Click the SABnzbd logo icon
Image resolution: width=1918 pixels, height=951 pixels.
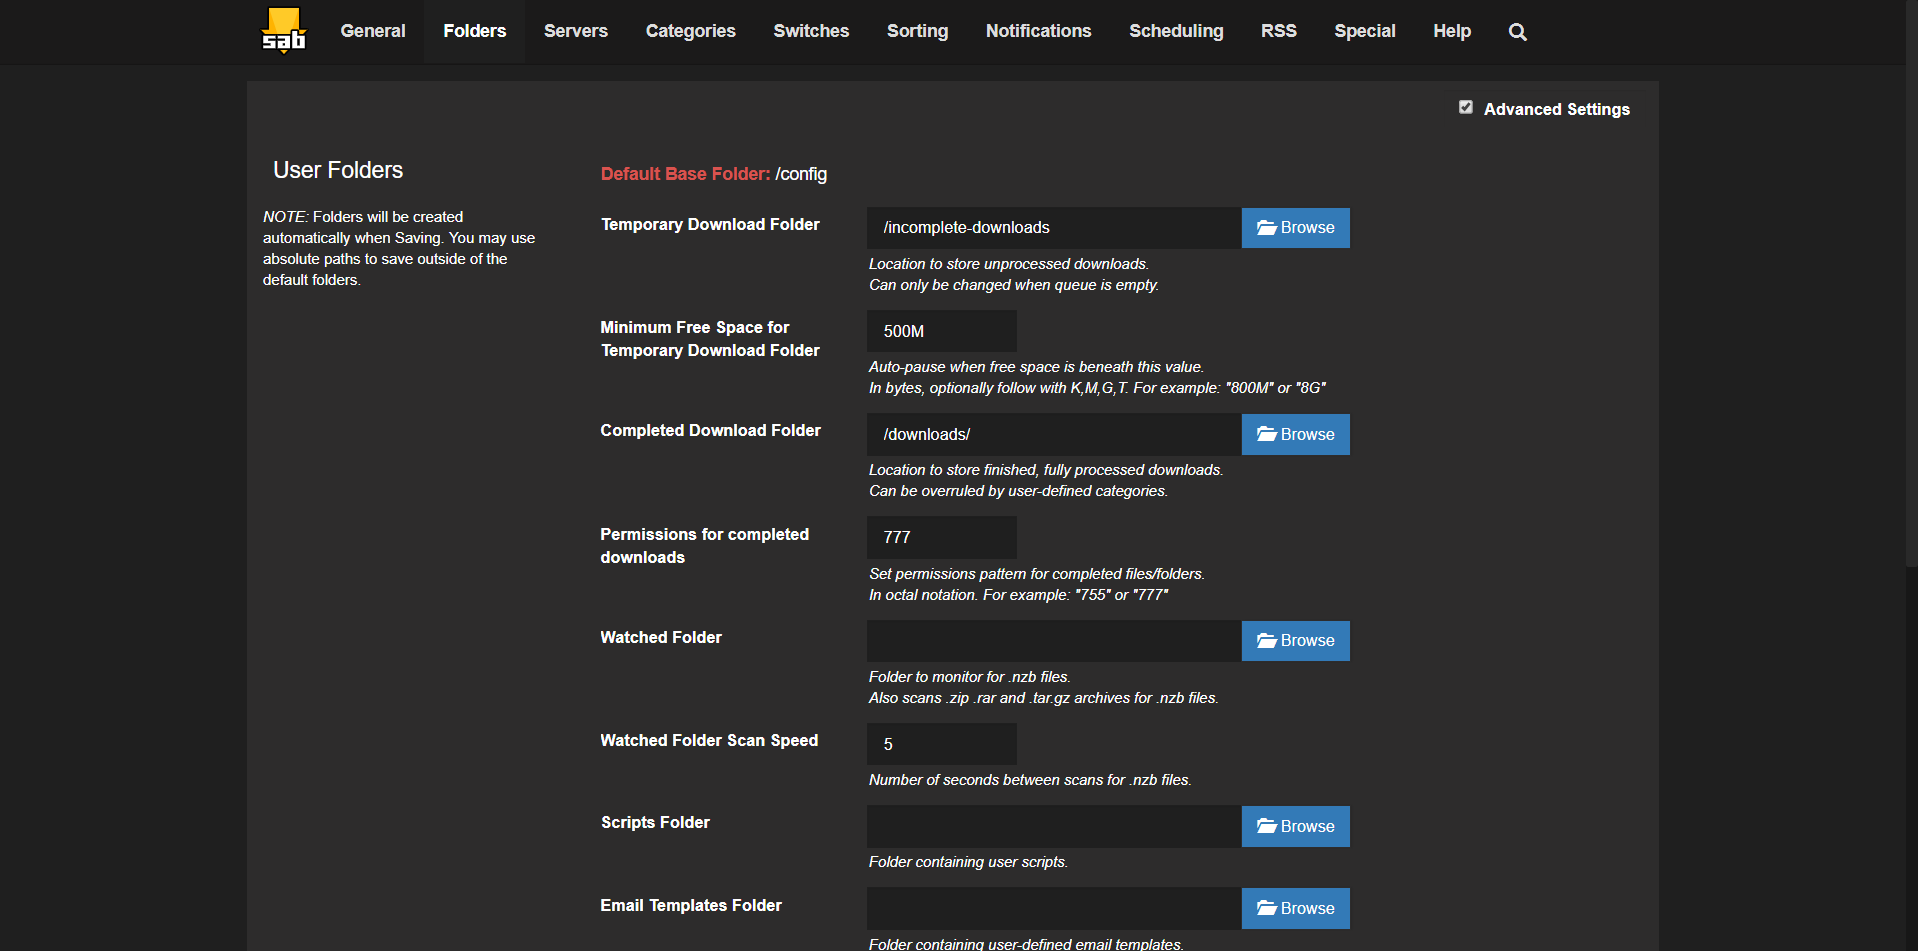pyautogui.click(x=283, y=31)
